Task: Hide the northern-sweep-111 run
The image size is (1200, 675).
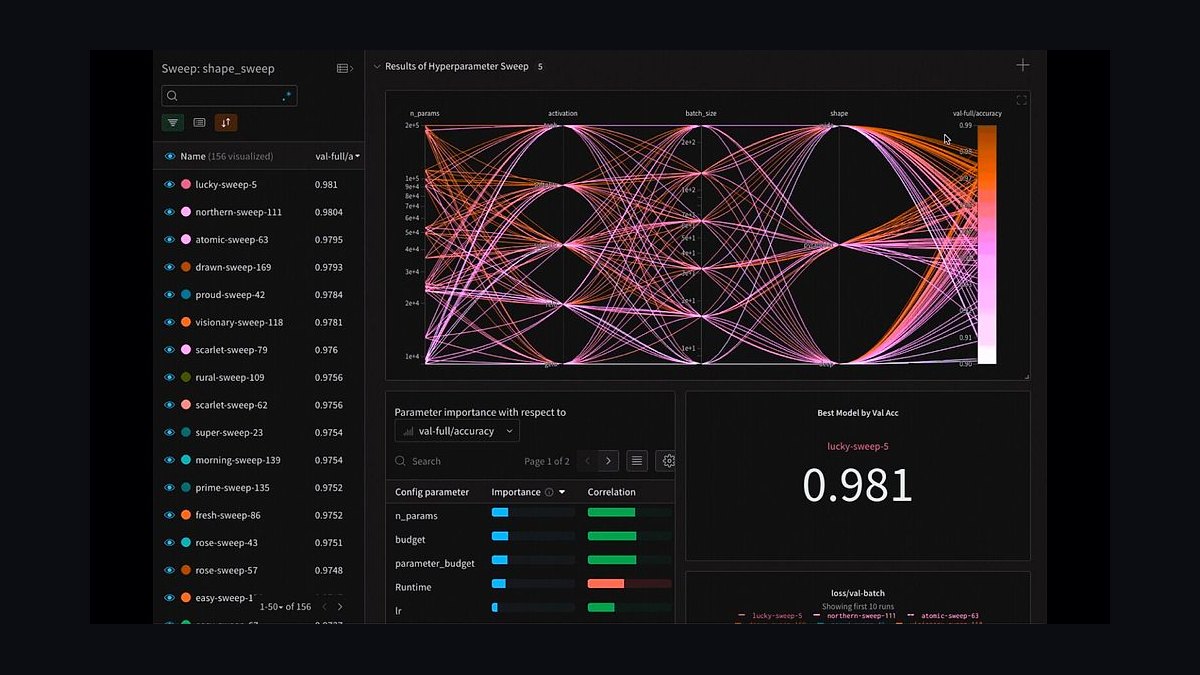Action: 169,212
